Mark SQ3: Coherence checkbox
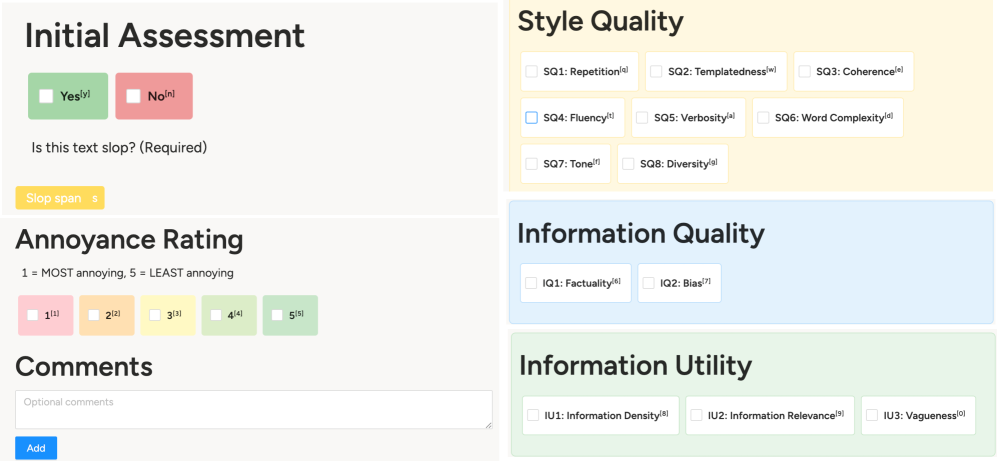Screen dimensions: 997x461 804,71
